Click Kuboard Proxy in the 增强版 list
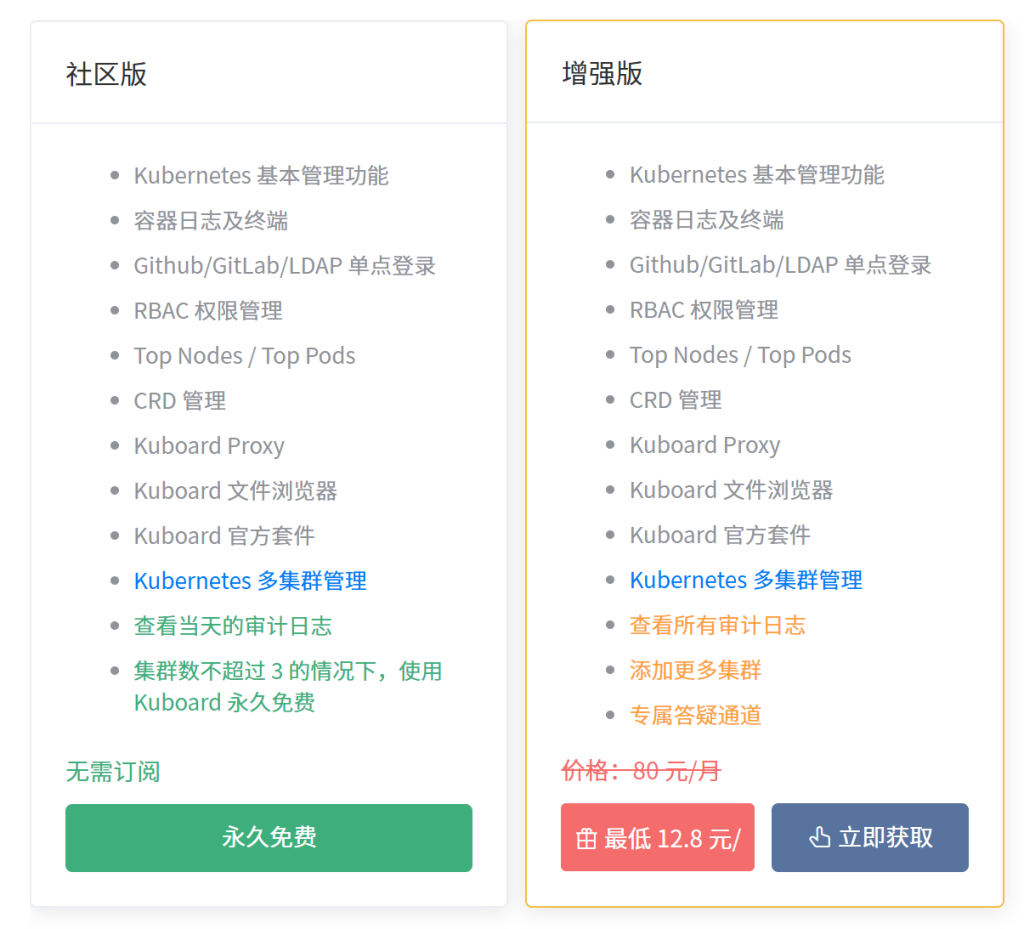This screenshot has height=929, width=1024. click(705, 445)
